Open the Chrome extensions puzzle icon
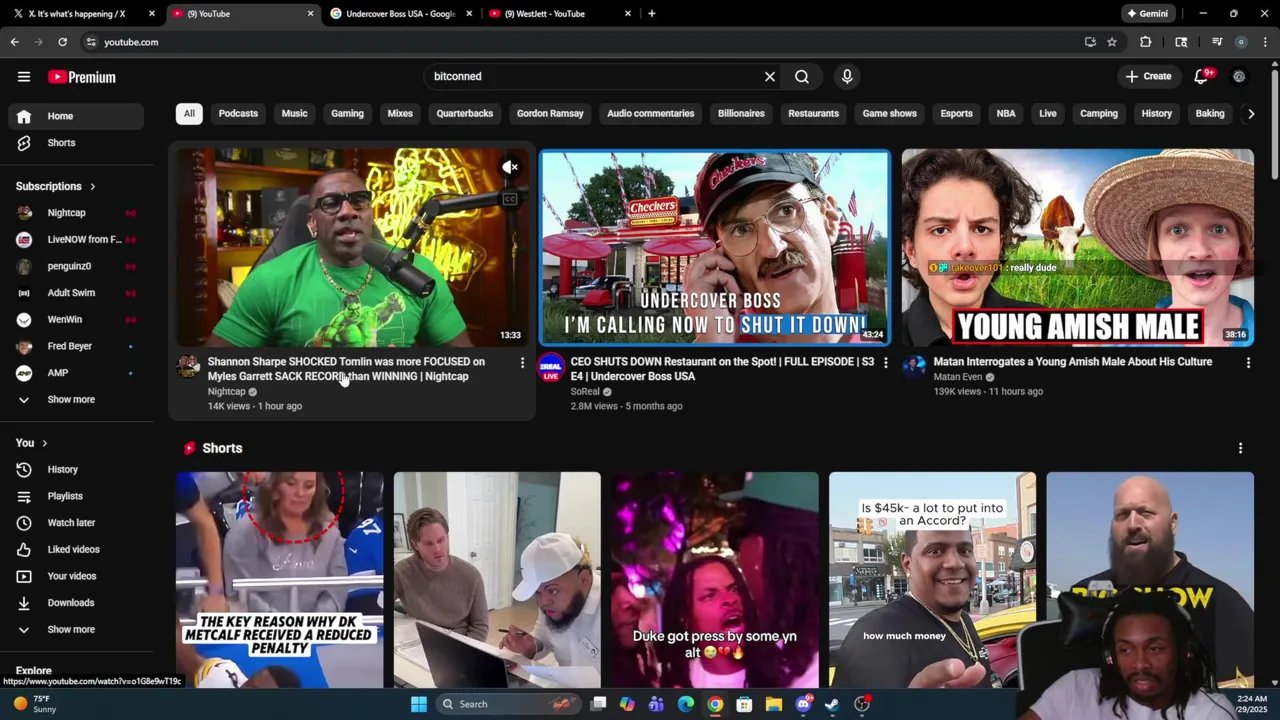 pyautogui.click(x=1146, y=42)
